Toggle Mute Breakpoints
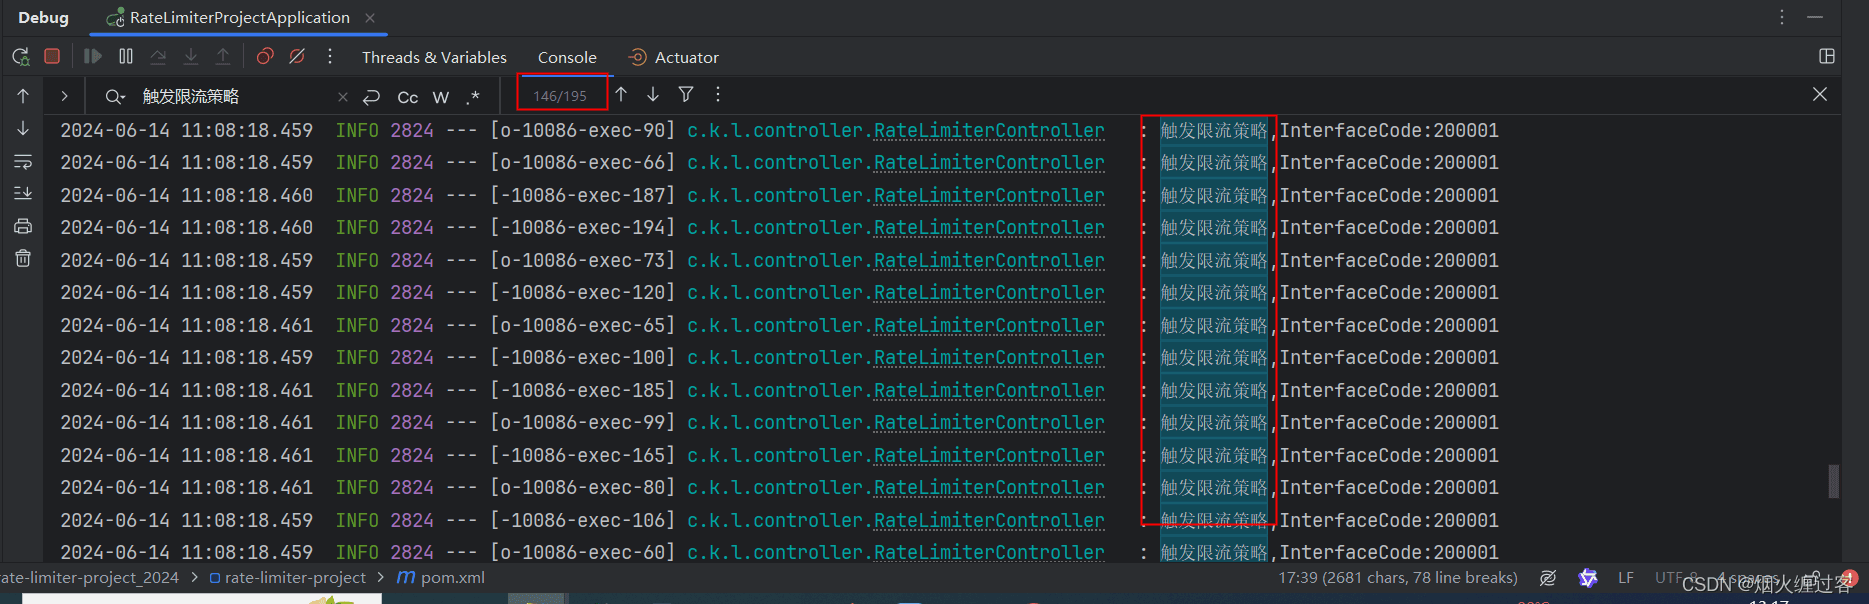1869x604 pixels. click(x=297, y=57)
